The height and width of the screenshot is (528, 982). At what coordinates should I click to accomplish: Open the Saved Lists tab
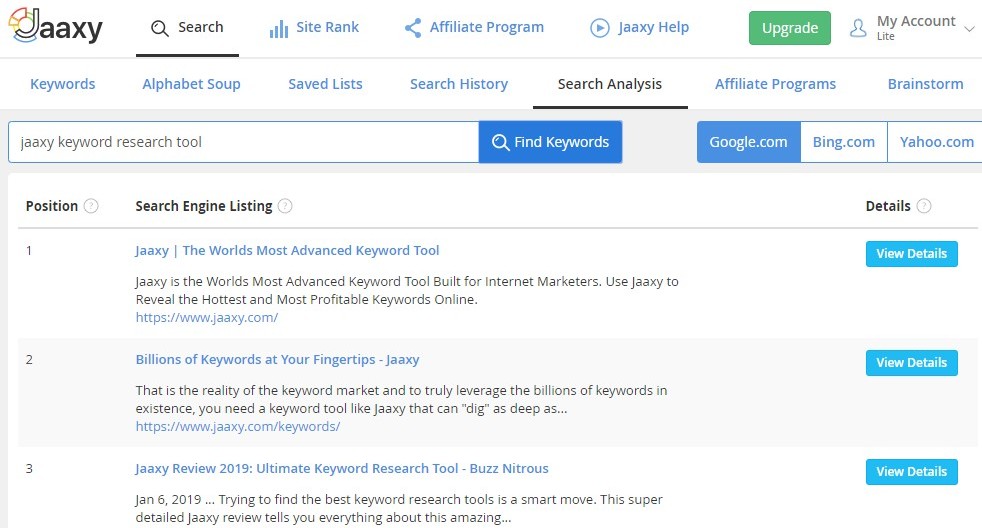point(325,84)
